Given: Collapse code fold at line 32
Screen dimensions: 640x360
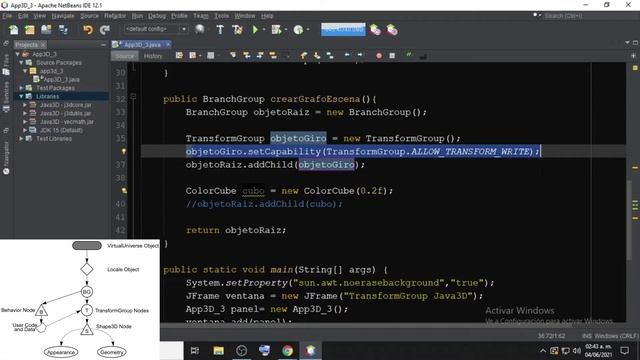Looking at the screenshot, I should click(x=133, y=97).
